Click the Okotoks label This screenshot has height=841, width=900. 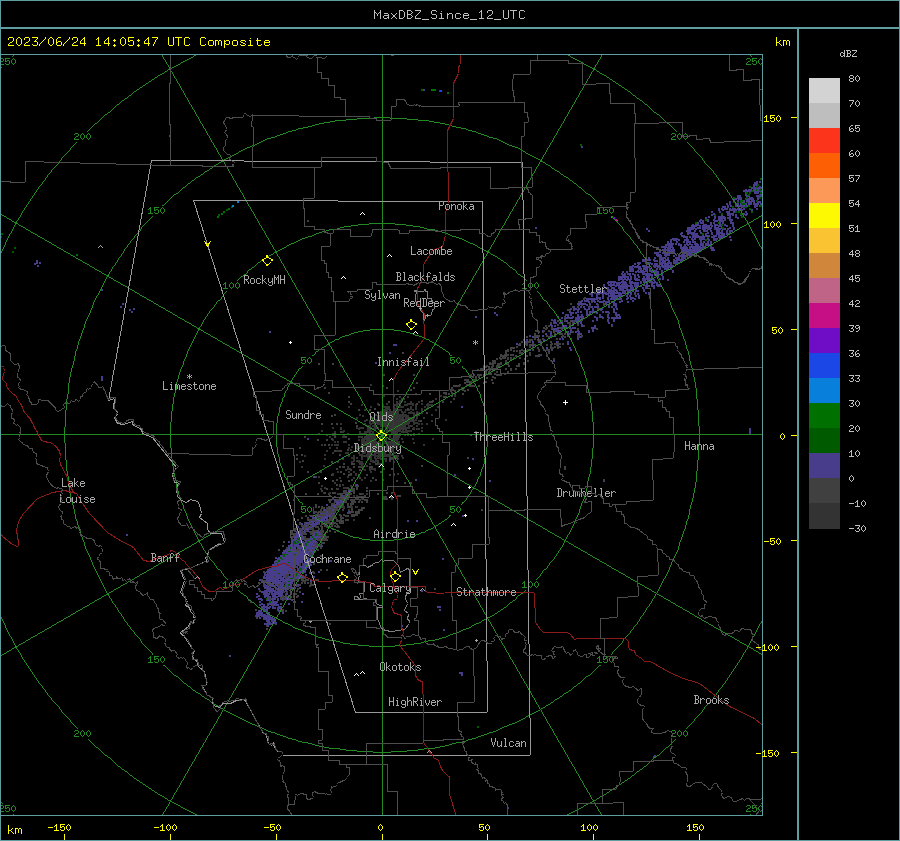tap(400, 667)
